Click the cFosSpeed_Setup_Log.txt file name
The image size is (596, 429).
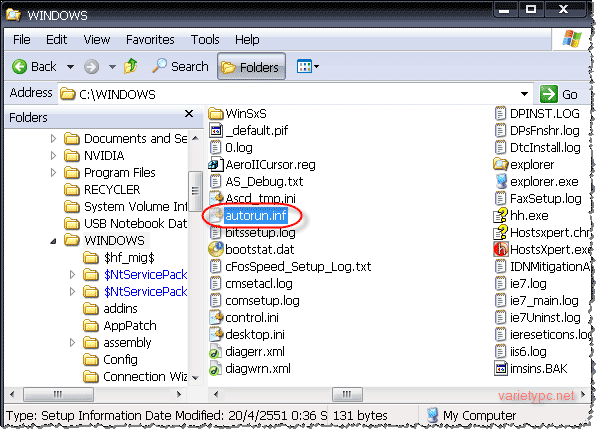point(298,266)
